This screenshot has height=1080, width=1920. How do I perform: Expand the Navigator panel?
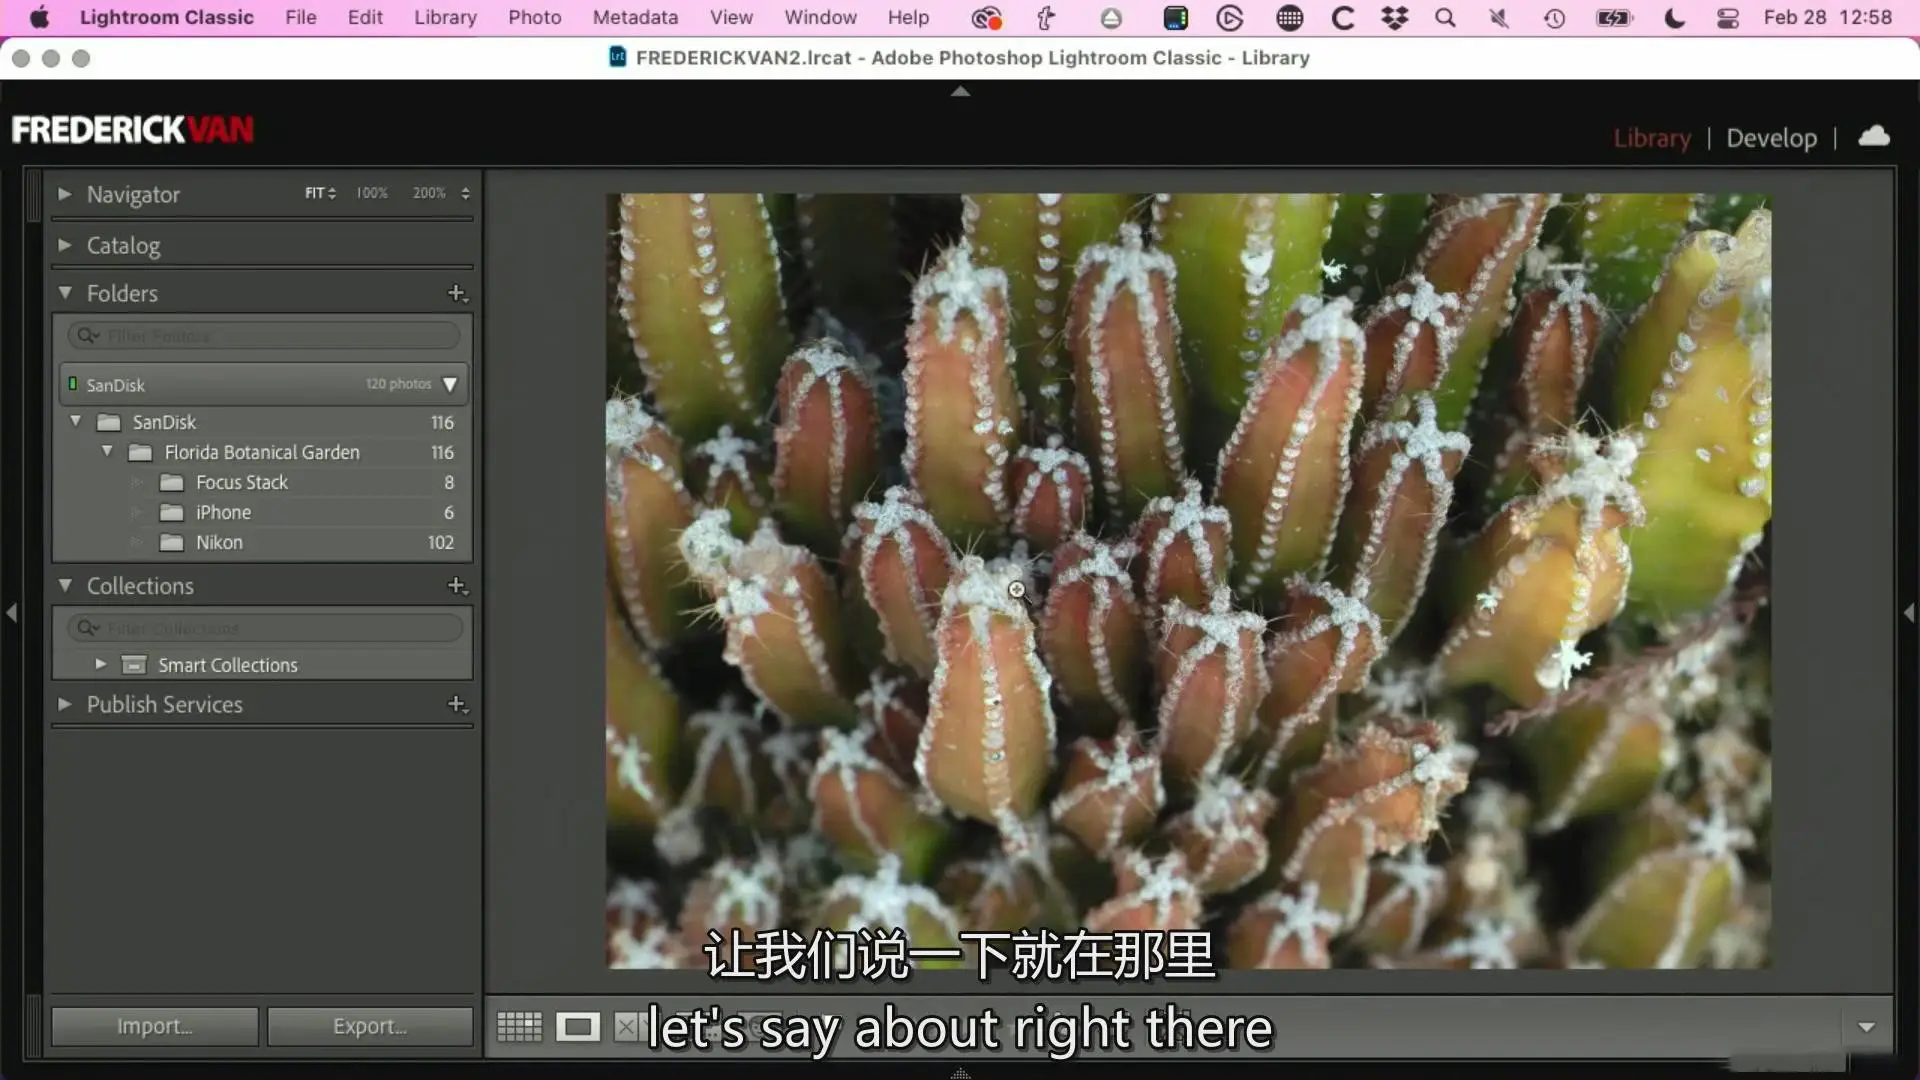(64, 194)
